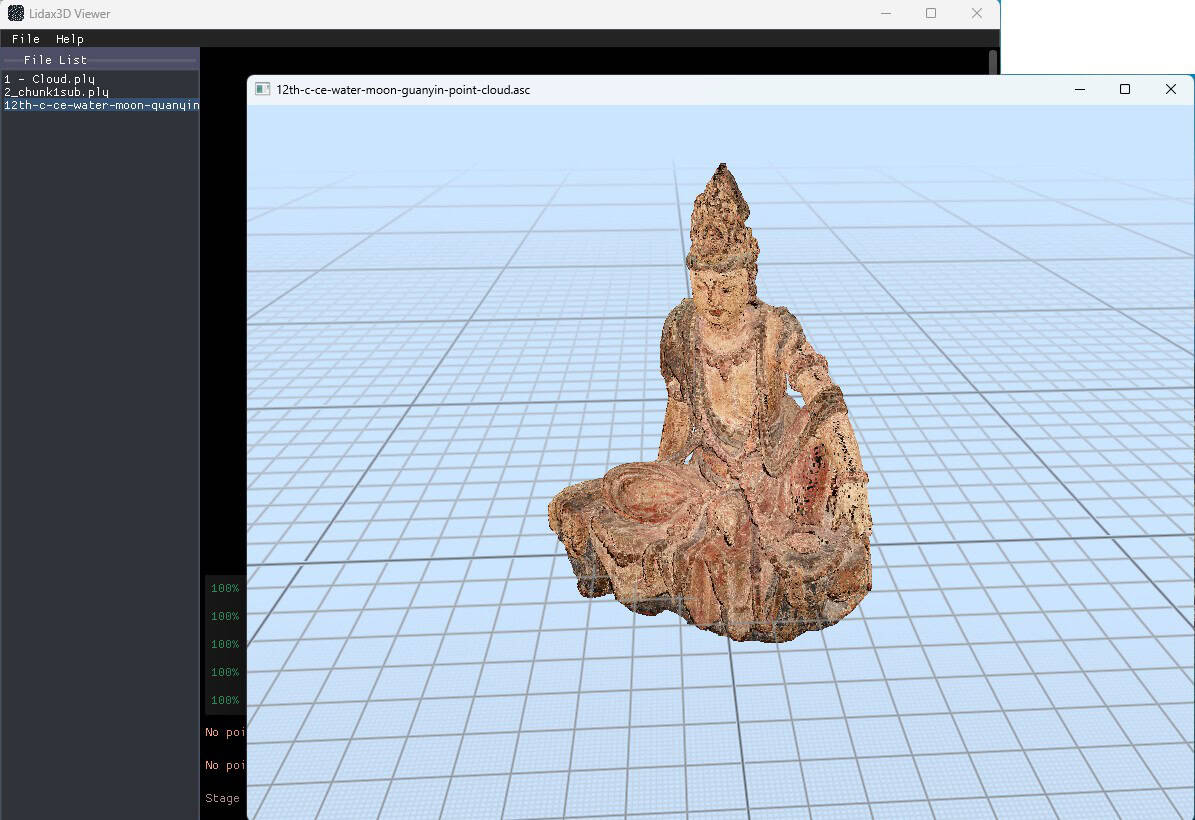Maximize the guanyin point cloud window

[1125, 90]
